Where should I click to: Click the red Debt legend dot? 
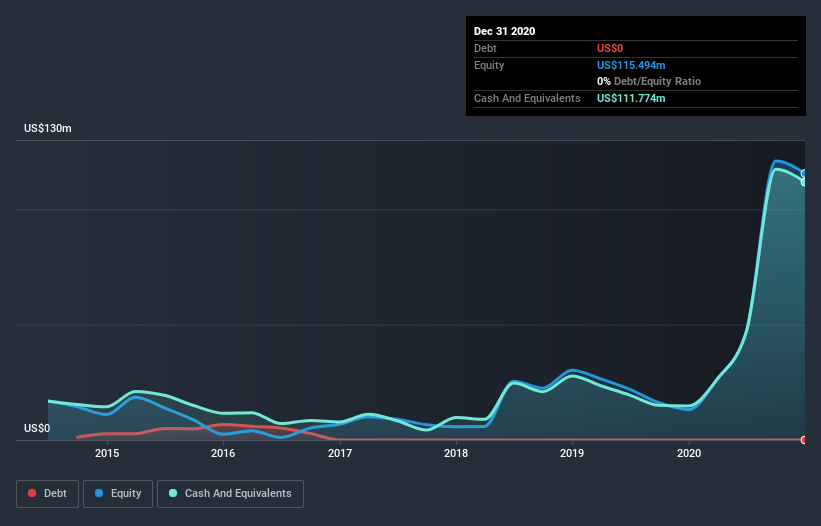pos(32,493)
